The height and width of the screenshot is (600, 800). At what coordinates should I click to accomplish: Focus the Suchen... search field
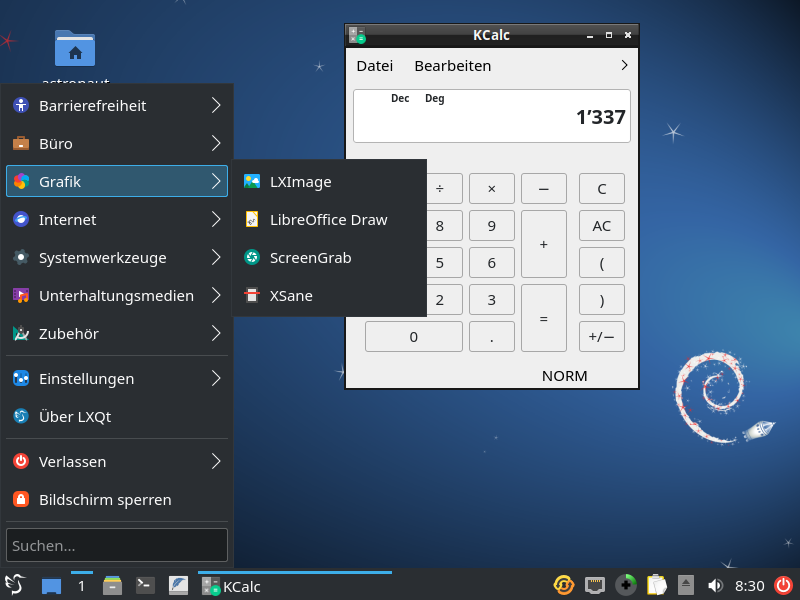117,545
